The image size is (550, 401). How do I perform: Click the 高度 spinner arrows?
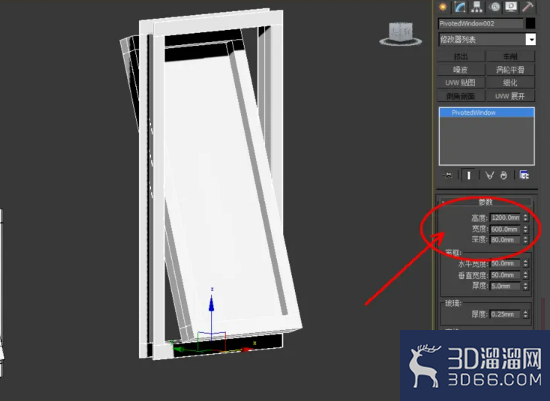click(x=525, y=218)
